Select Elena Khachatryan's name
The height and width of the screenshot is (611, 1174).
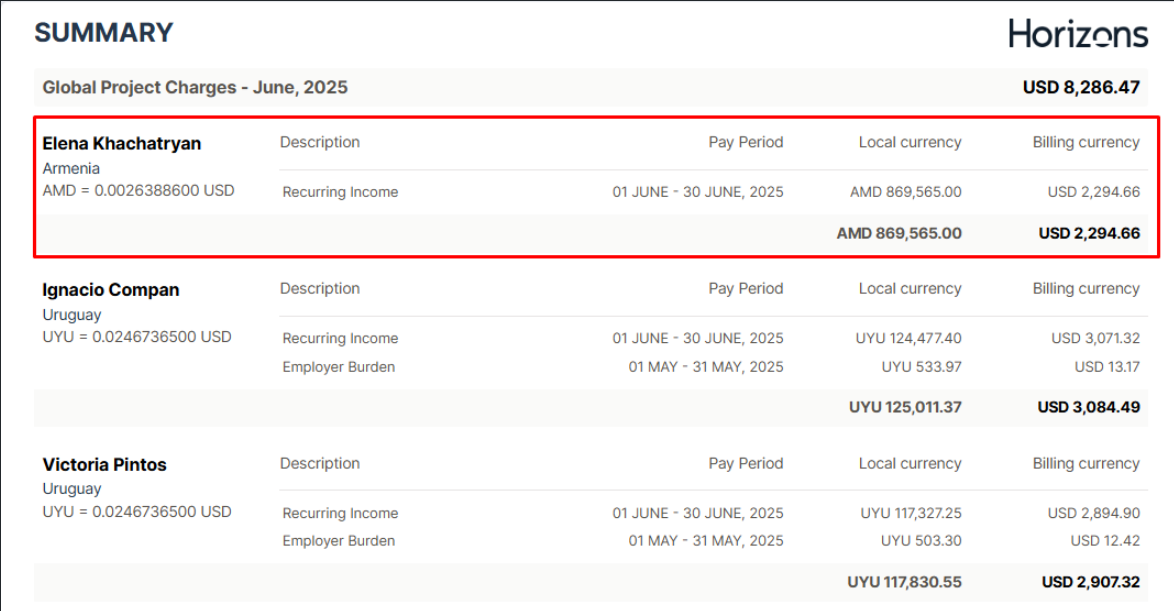point(121,144)
